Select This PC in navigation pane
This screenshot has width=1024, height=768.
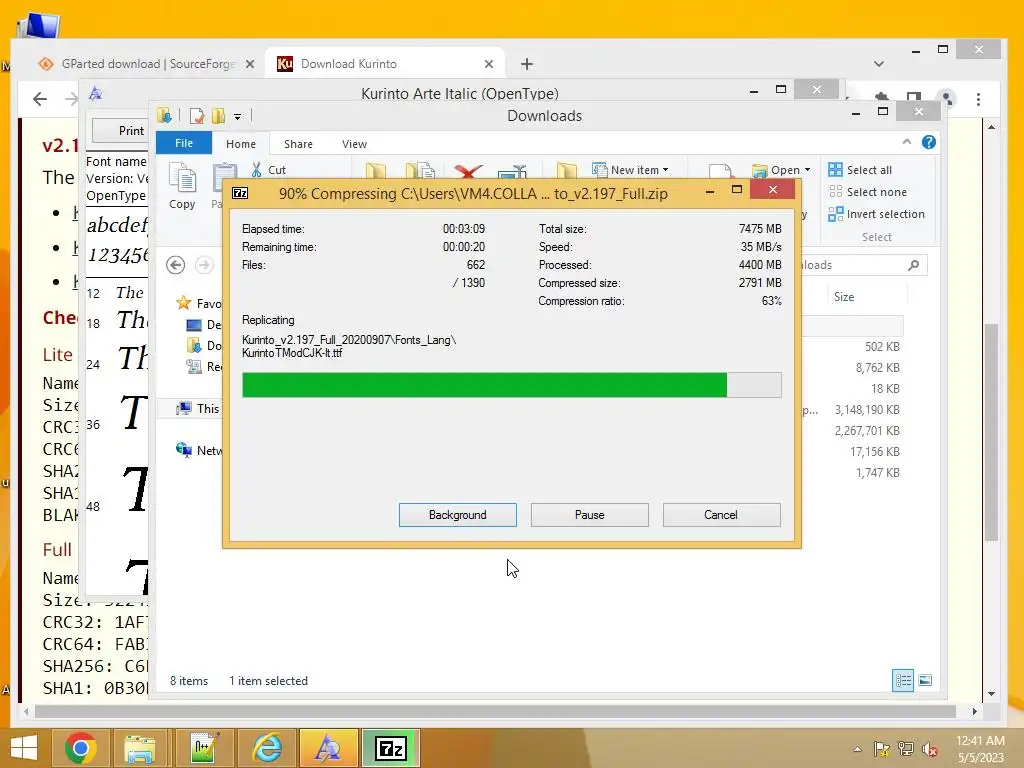point(199,408)
